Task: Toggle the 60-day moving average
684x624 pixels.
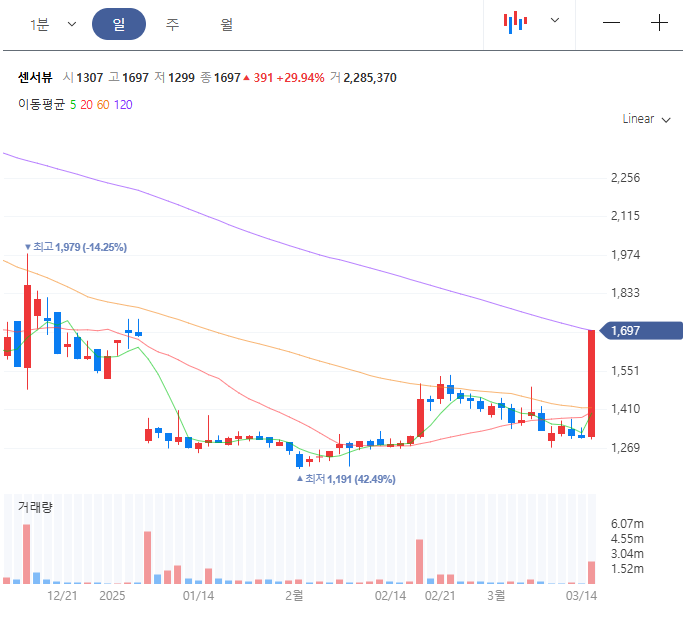Action: [x=103, y=105]
